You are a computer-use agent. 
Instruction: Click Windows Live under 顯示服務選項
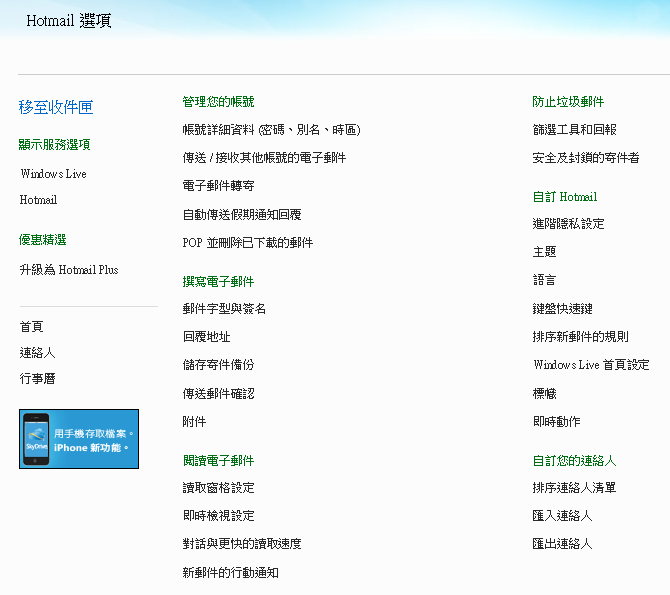click(53, 174)
